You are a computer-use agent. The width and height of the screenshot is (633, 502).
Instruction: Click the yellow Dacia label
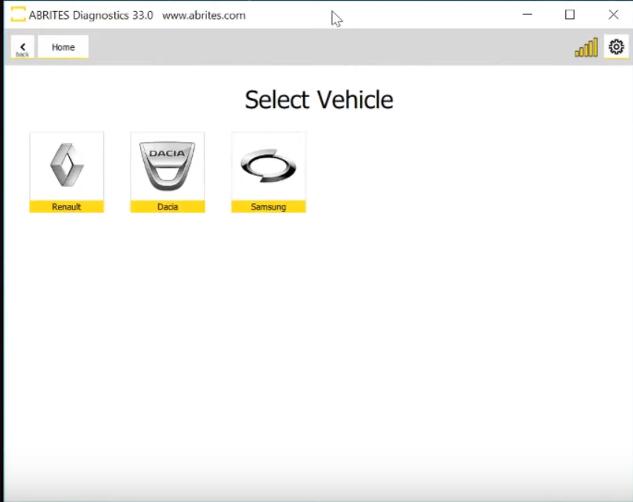click(167, 207)
